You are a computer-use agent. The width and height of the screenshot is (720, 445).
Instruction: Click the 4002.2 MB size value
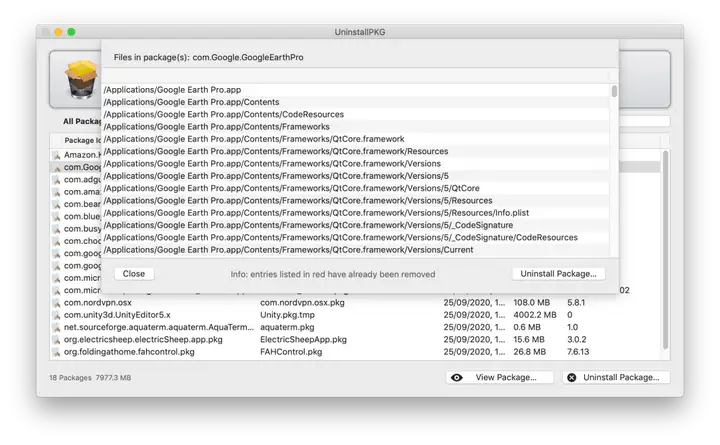point(534,315)
